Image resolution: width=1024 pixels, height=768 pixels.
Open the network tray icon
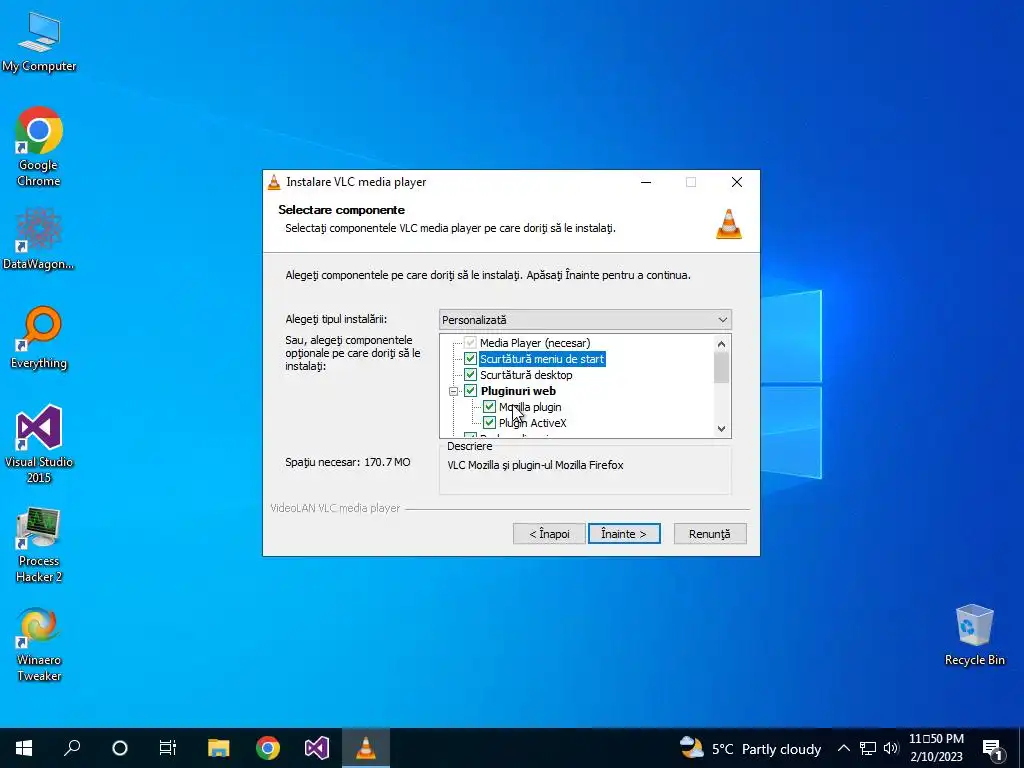(868, 748)
